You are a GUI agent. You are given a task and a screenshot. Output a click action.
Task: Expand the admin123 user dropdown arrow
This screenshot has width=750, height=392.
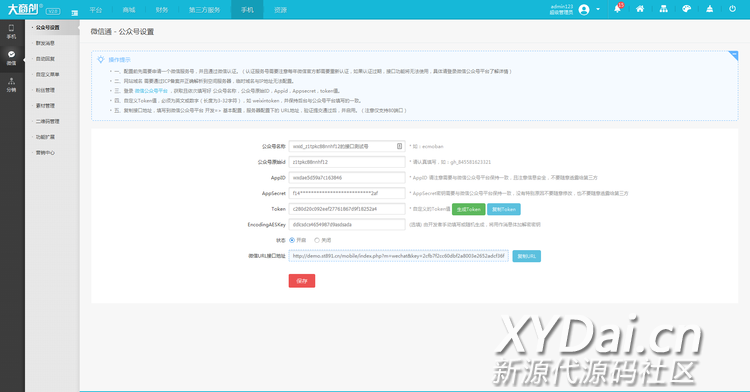pos(598,9)
